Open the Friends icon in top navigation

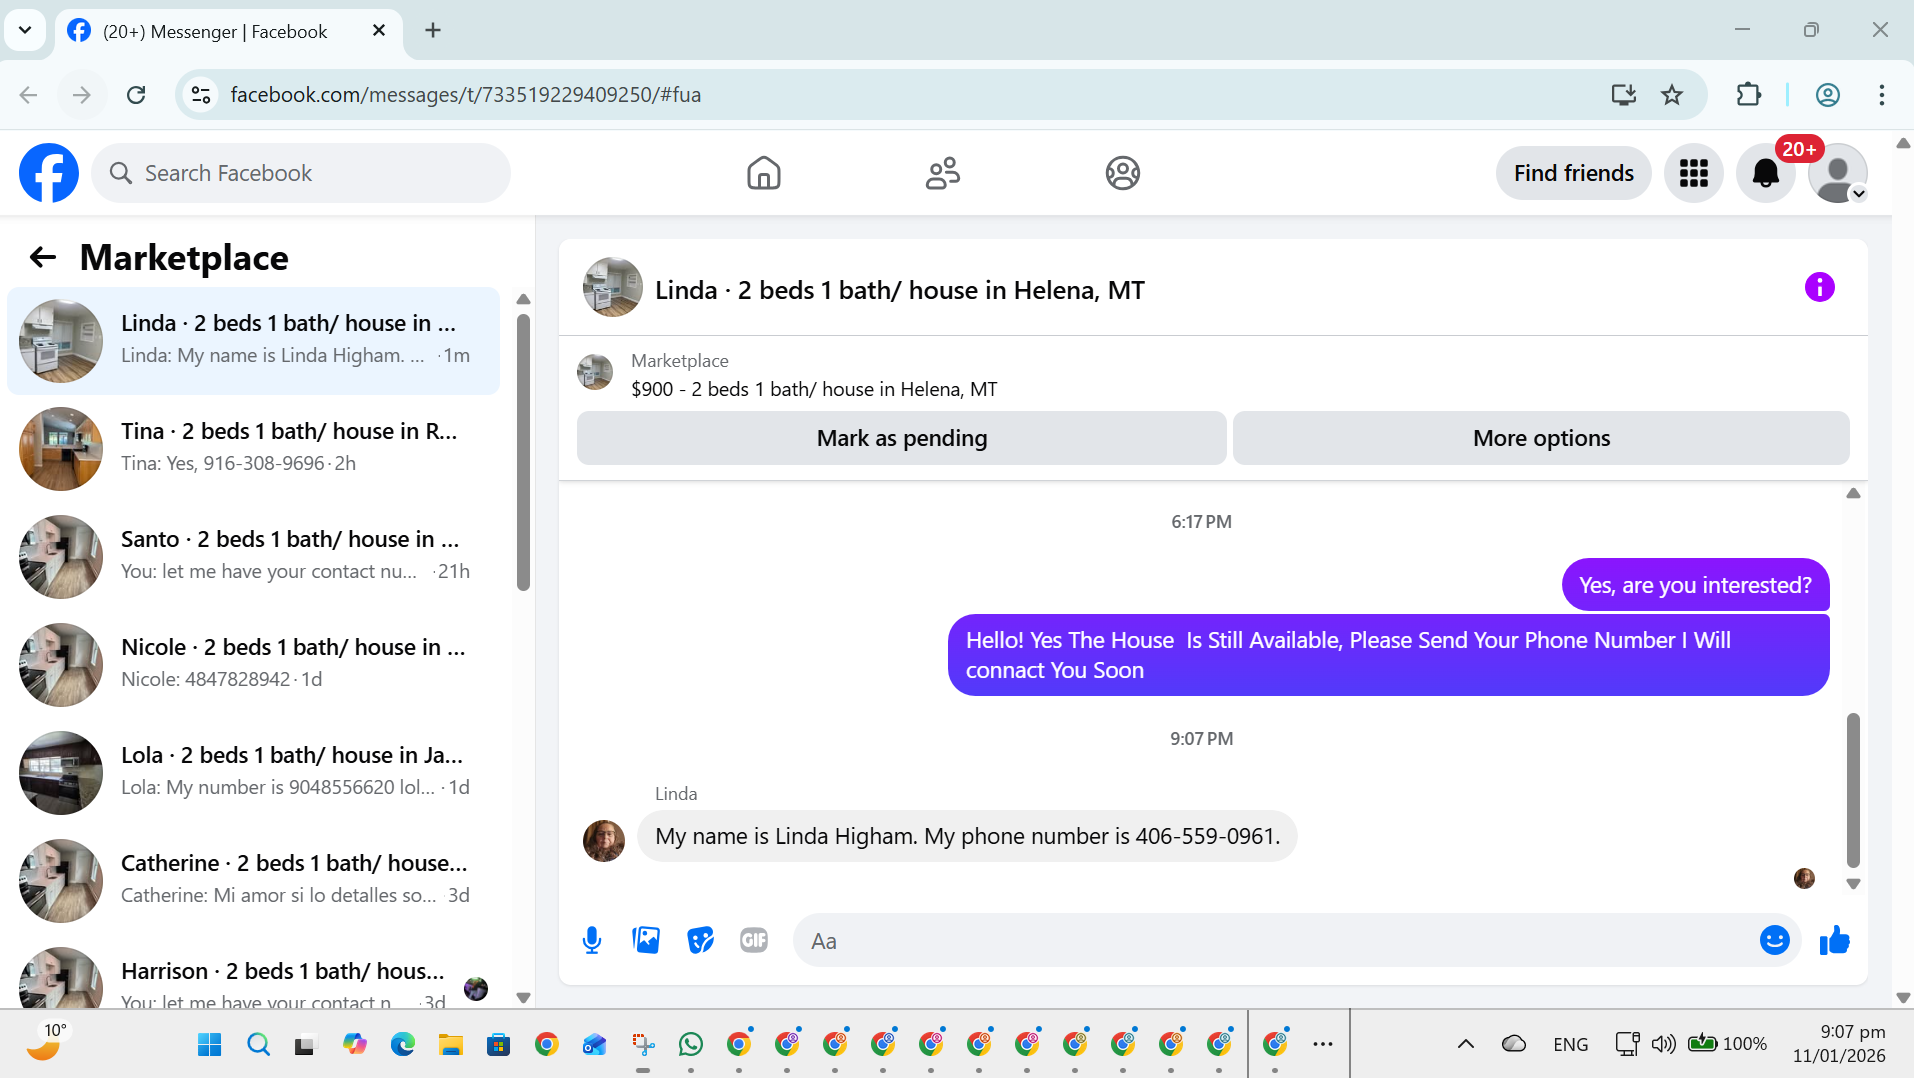click(942, 173)
